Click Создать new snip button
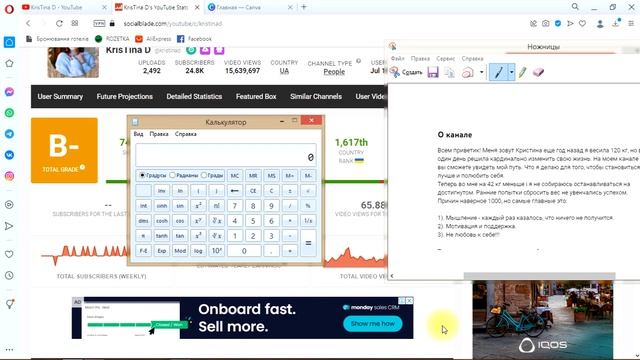The height and width of the screenshot is (360, 640). tap(406, 72)
